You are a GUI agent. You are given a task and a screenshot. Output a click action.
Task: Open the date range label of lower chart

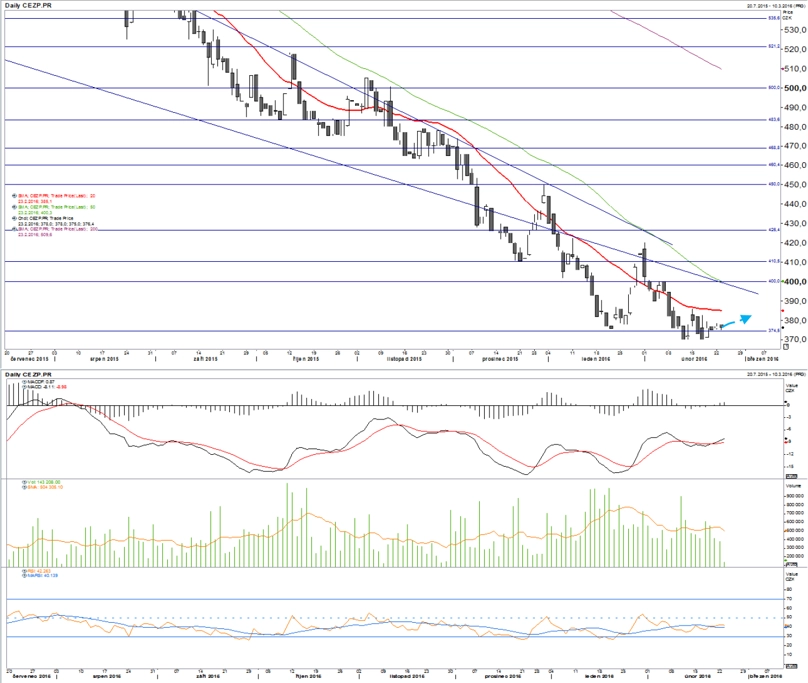[x=776, y=374]
